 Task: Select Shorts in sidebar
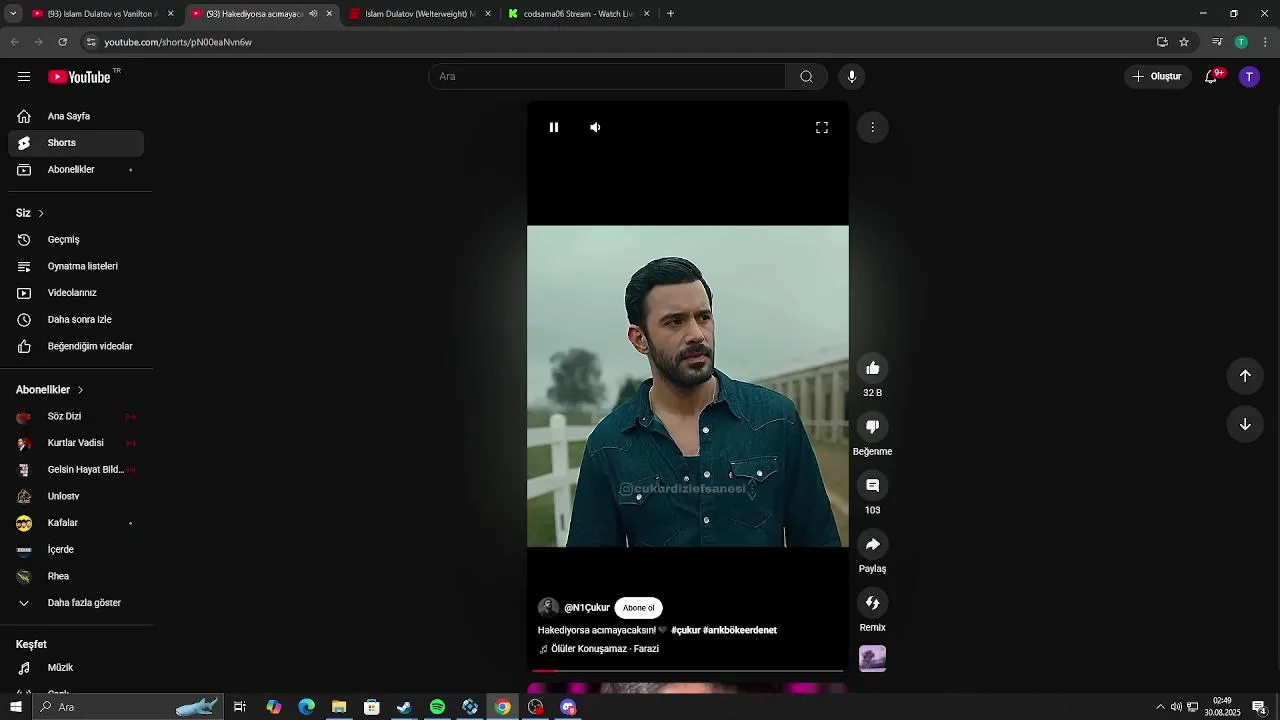point(76,143)
